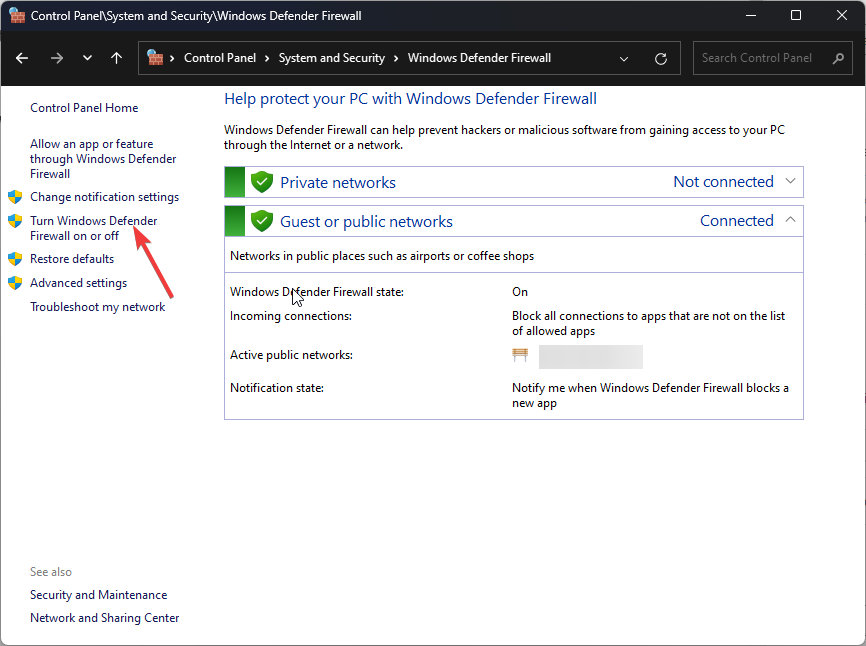This screenshot has width=866, height=646.
Task: Open the recent locations dropdown
Action: point(87,58)
